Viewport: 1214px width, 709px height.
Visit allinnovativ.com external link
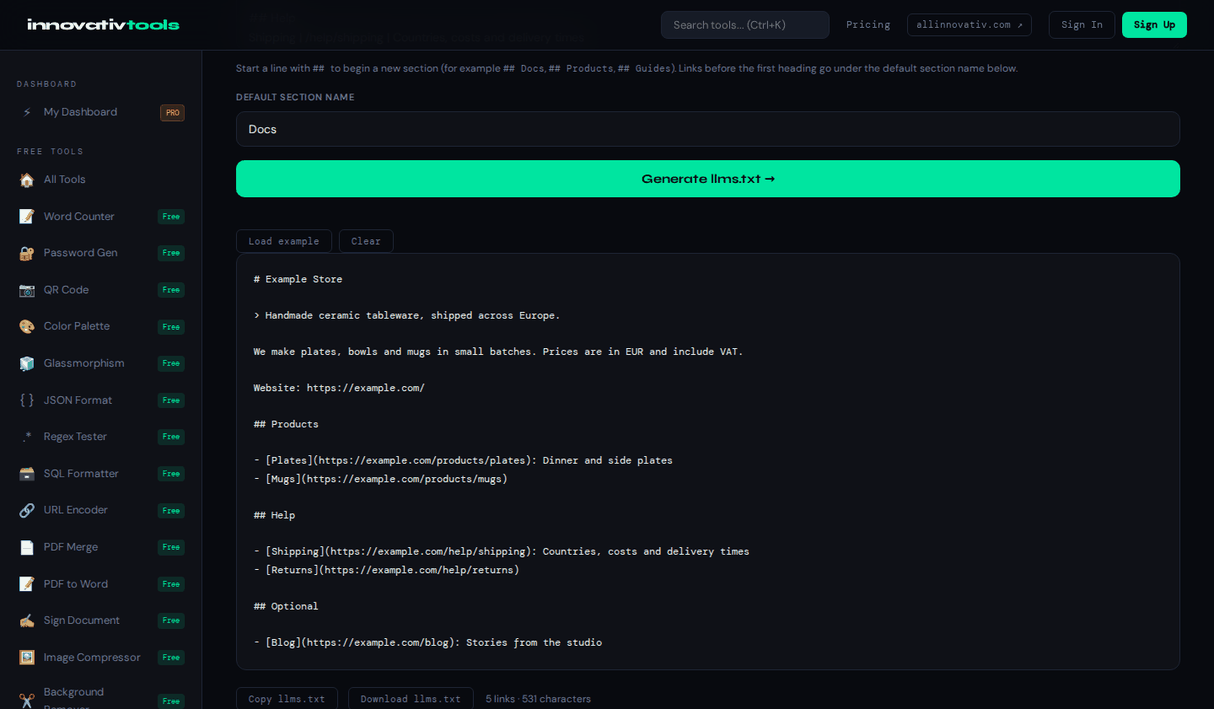[x=970, y=25]
